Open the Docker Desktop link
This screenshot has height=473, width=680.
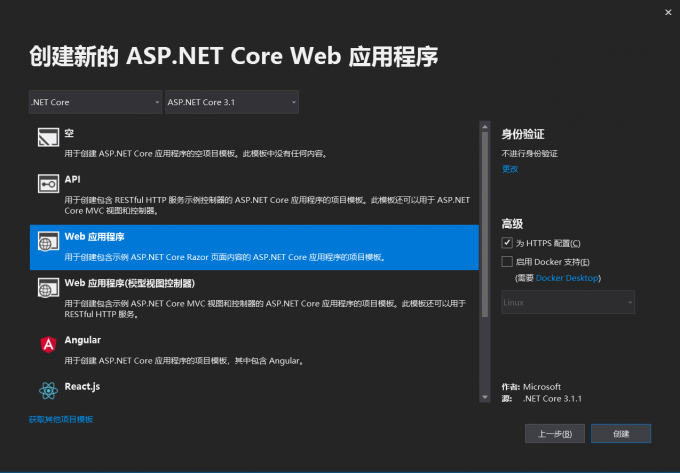click(x=568, y=278)
